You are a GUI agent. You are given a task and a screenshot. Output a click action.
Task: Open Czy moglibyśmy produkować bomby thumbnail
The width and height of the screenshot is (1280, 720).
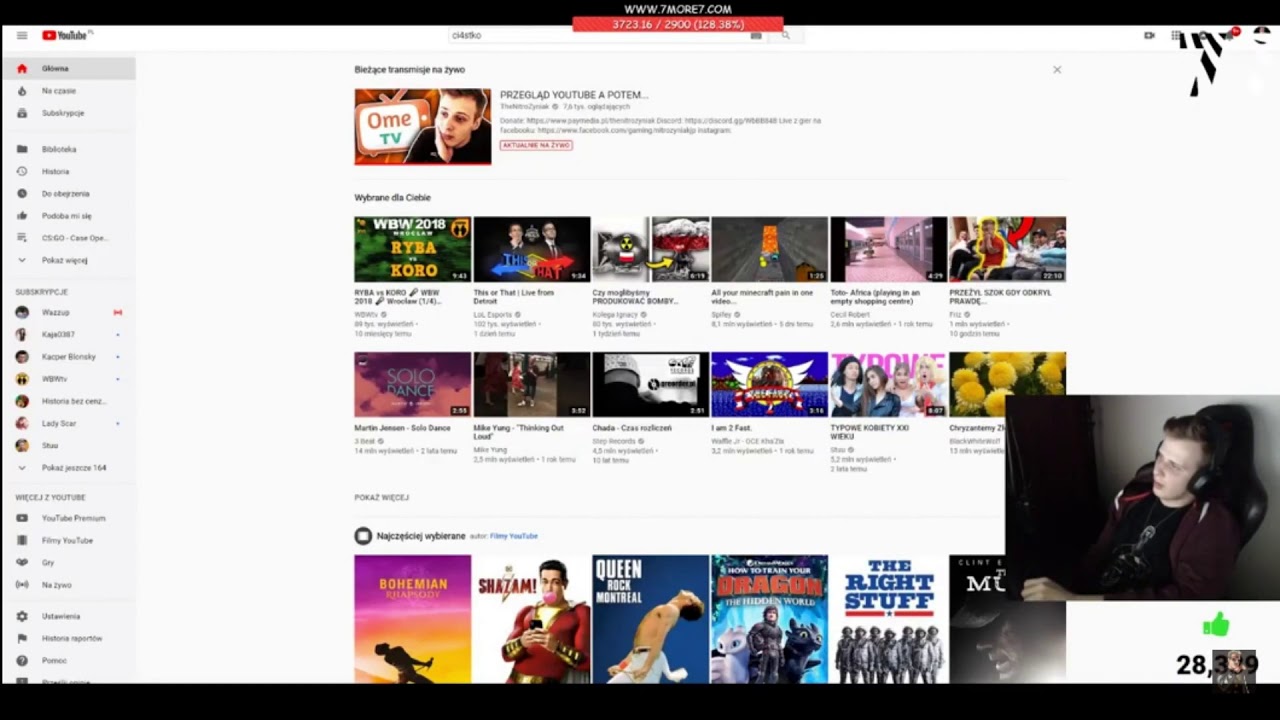click(650, 249)
